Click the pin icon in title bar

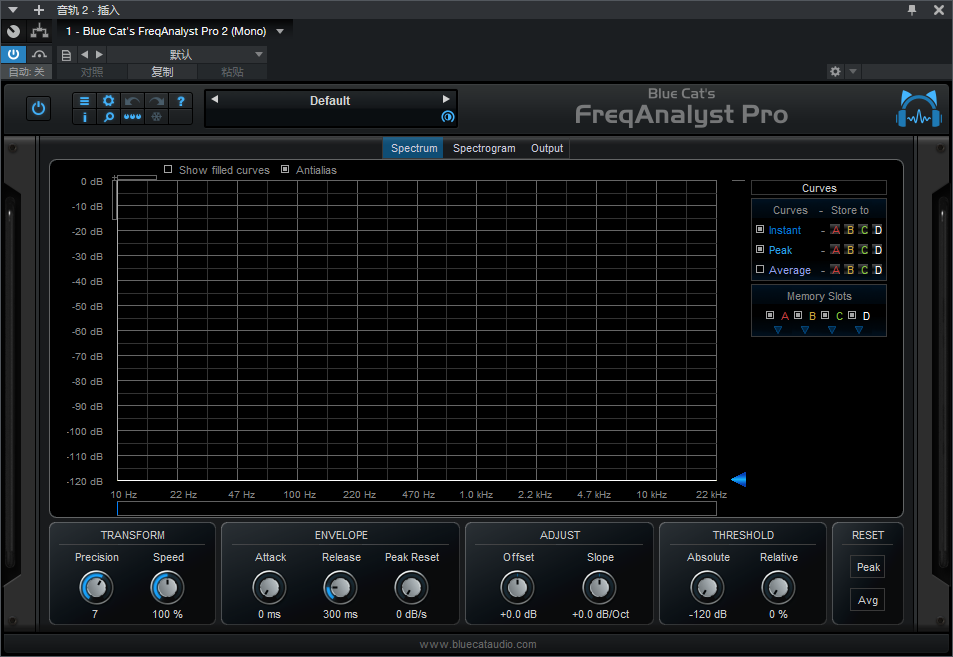click(x=912, y=10)
